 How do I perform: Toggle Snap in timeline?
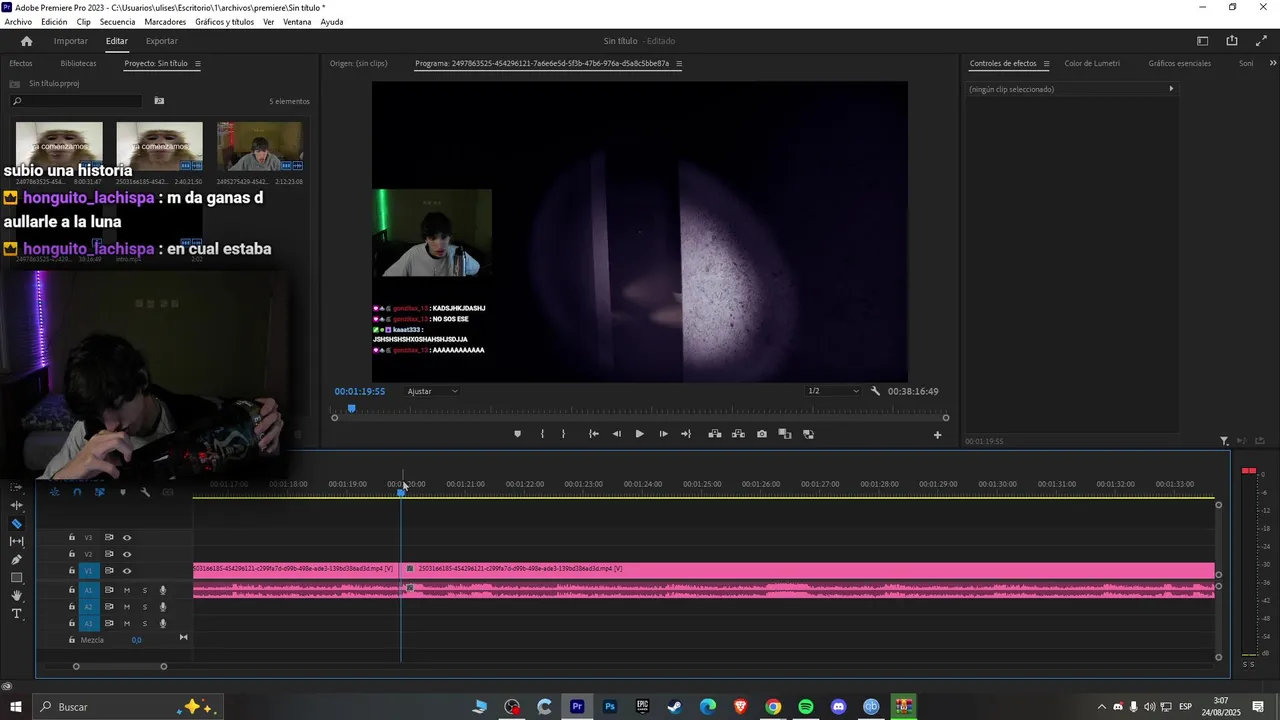(x=77, y=492)
